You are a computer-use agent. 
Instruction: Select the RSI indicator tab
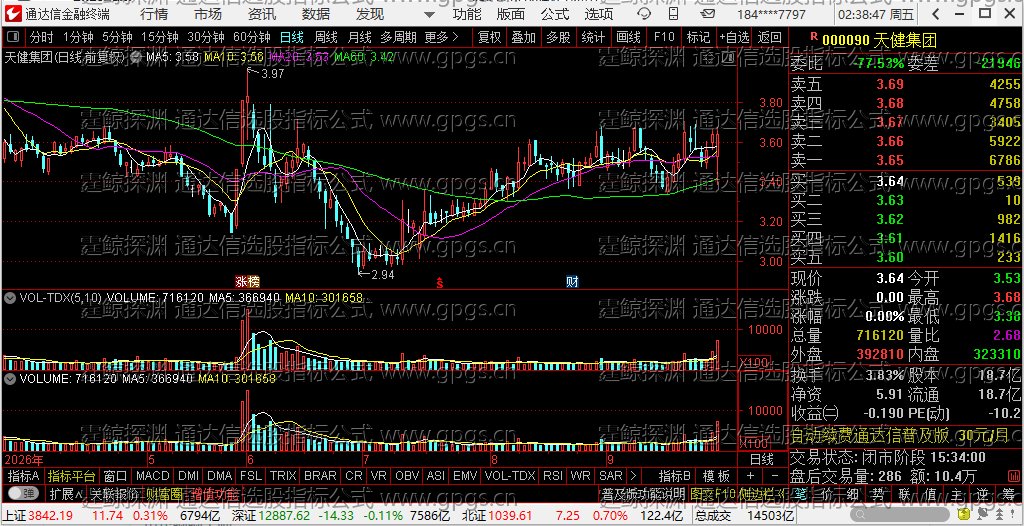point(552,476)
